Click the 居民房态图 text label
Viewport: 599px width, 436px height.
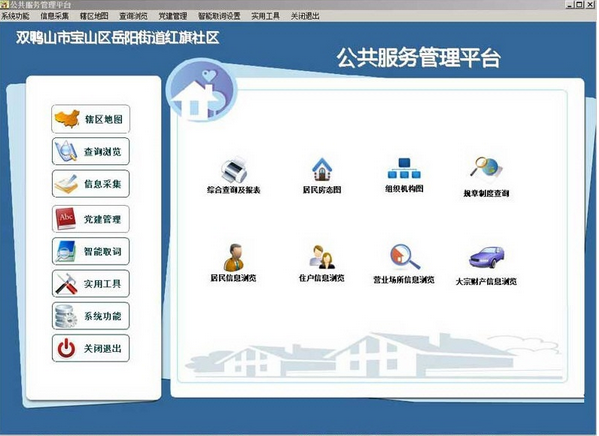pyautogui.click(x=322, y=190)
